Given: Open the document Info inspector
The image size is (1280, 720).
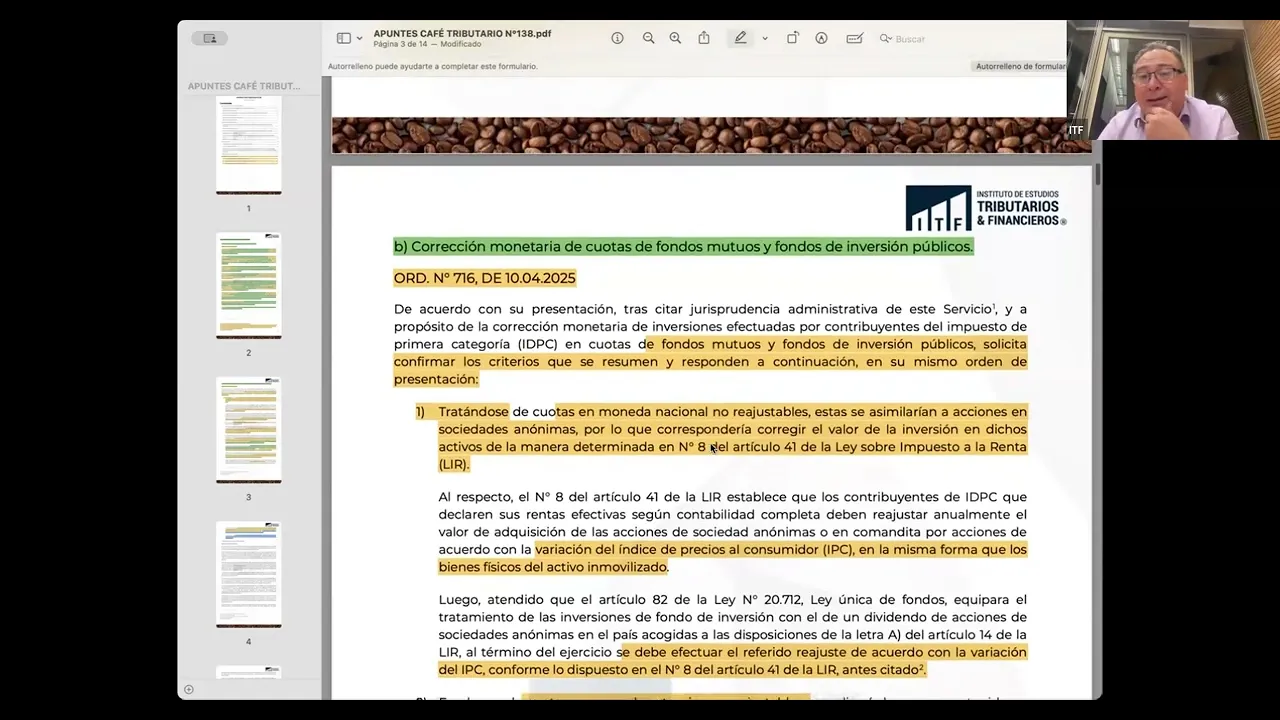Looking at the screenshot, I should click(x=617, y=37).
